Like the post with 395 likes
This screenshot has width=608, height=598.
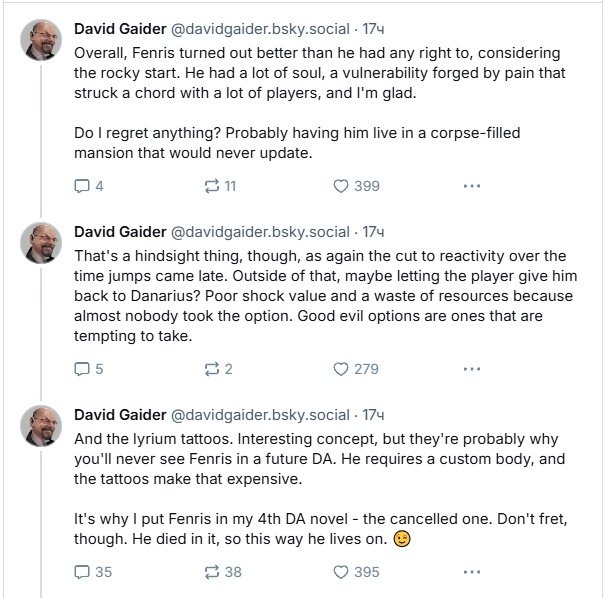pos(340,572)
